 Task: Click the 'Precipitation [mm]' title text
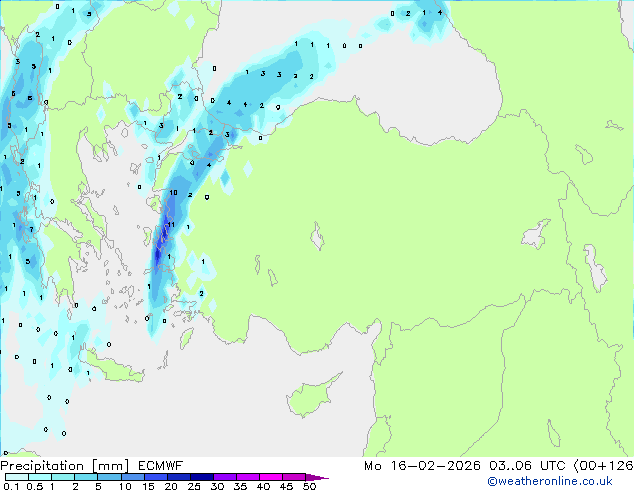[65, 466]
